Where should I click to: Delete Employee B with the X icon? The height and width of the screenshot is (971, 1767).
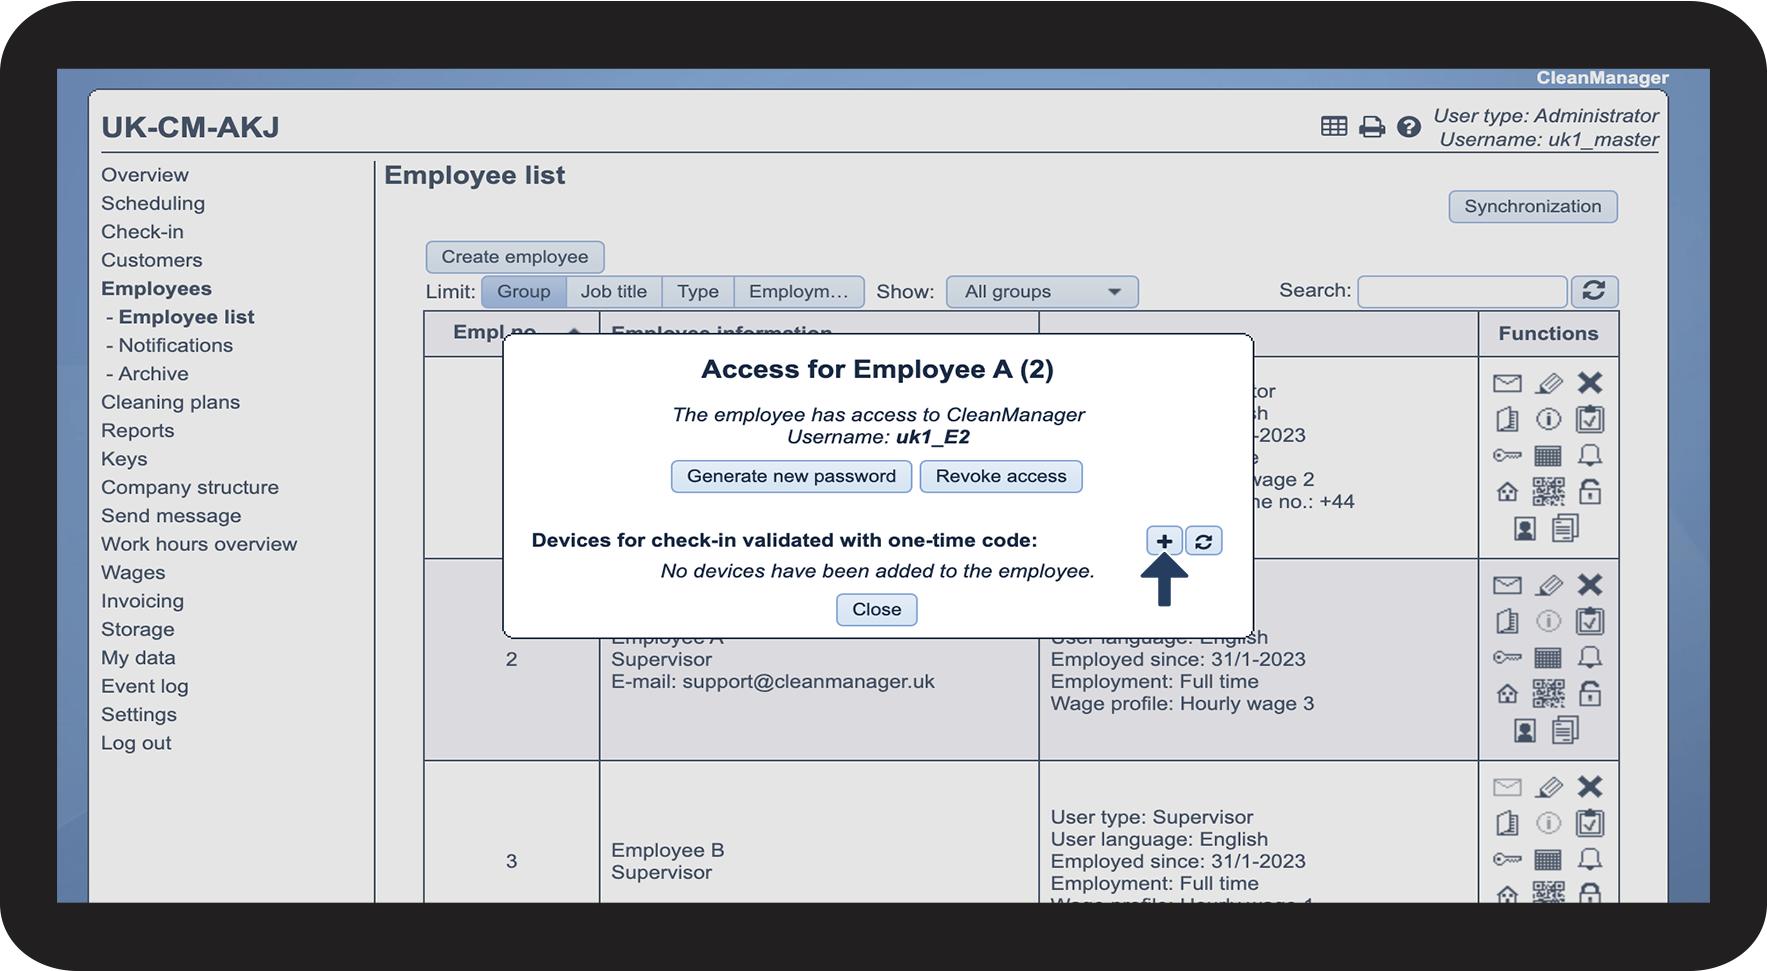[1590, 787]
